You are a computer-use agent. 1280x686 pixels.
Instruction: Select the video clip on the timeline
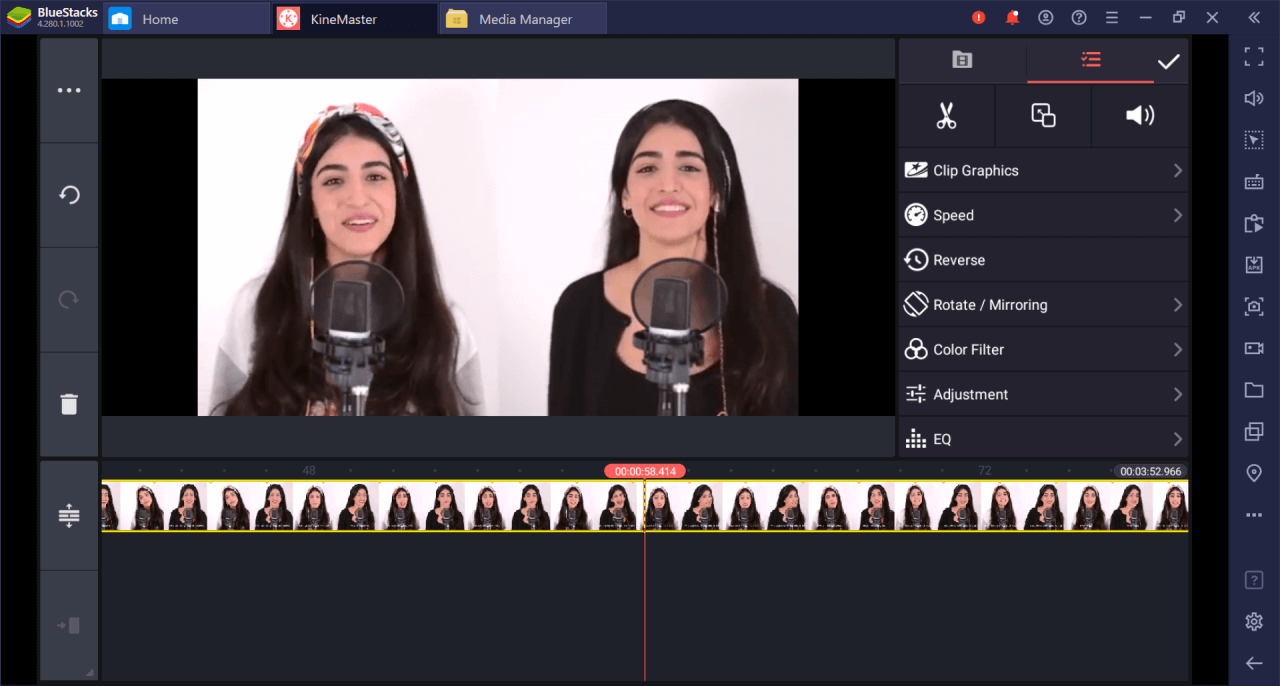(x=645, y=506)
